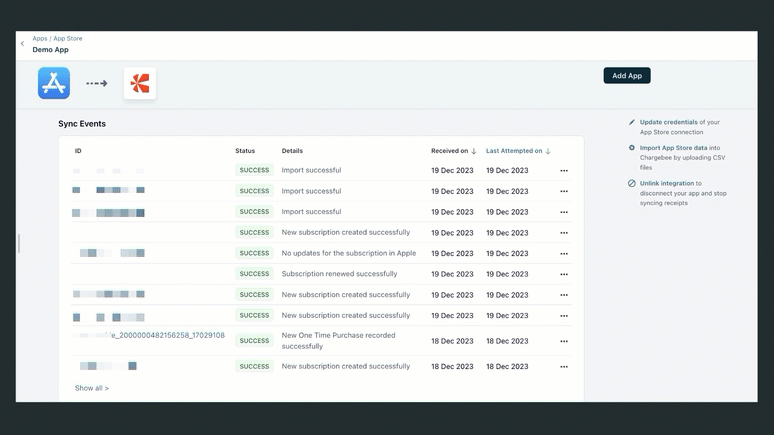Click the pencil icon for Update credentials
Image resolution: width=774 pixels, height=435 pixels.
(632, 123)
